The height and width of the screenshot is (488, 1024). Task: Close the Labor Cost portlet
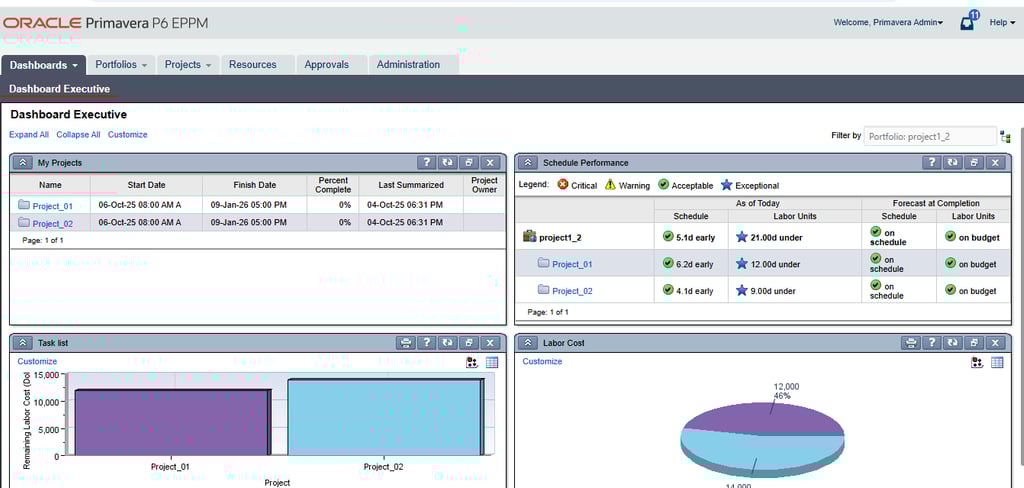click(x=996, y=342)
